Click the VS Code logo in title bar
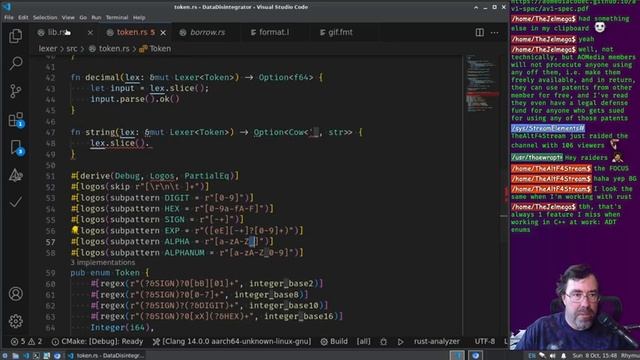 pyautogui.click(x=7, y=7)
